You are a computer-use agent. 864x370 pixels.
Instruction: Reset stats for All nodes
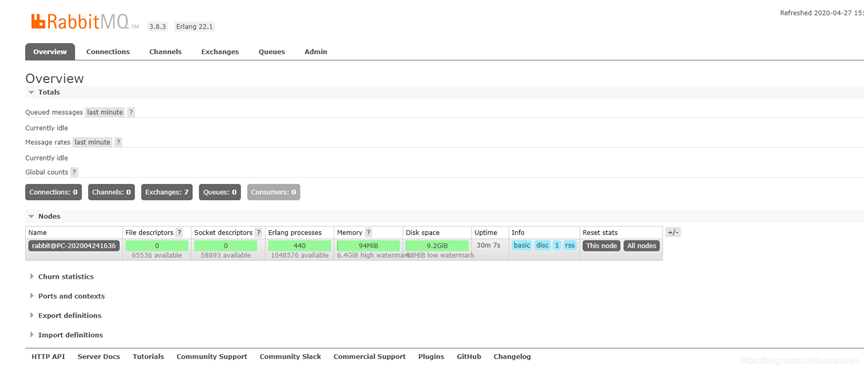642,246
